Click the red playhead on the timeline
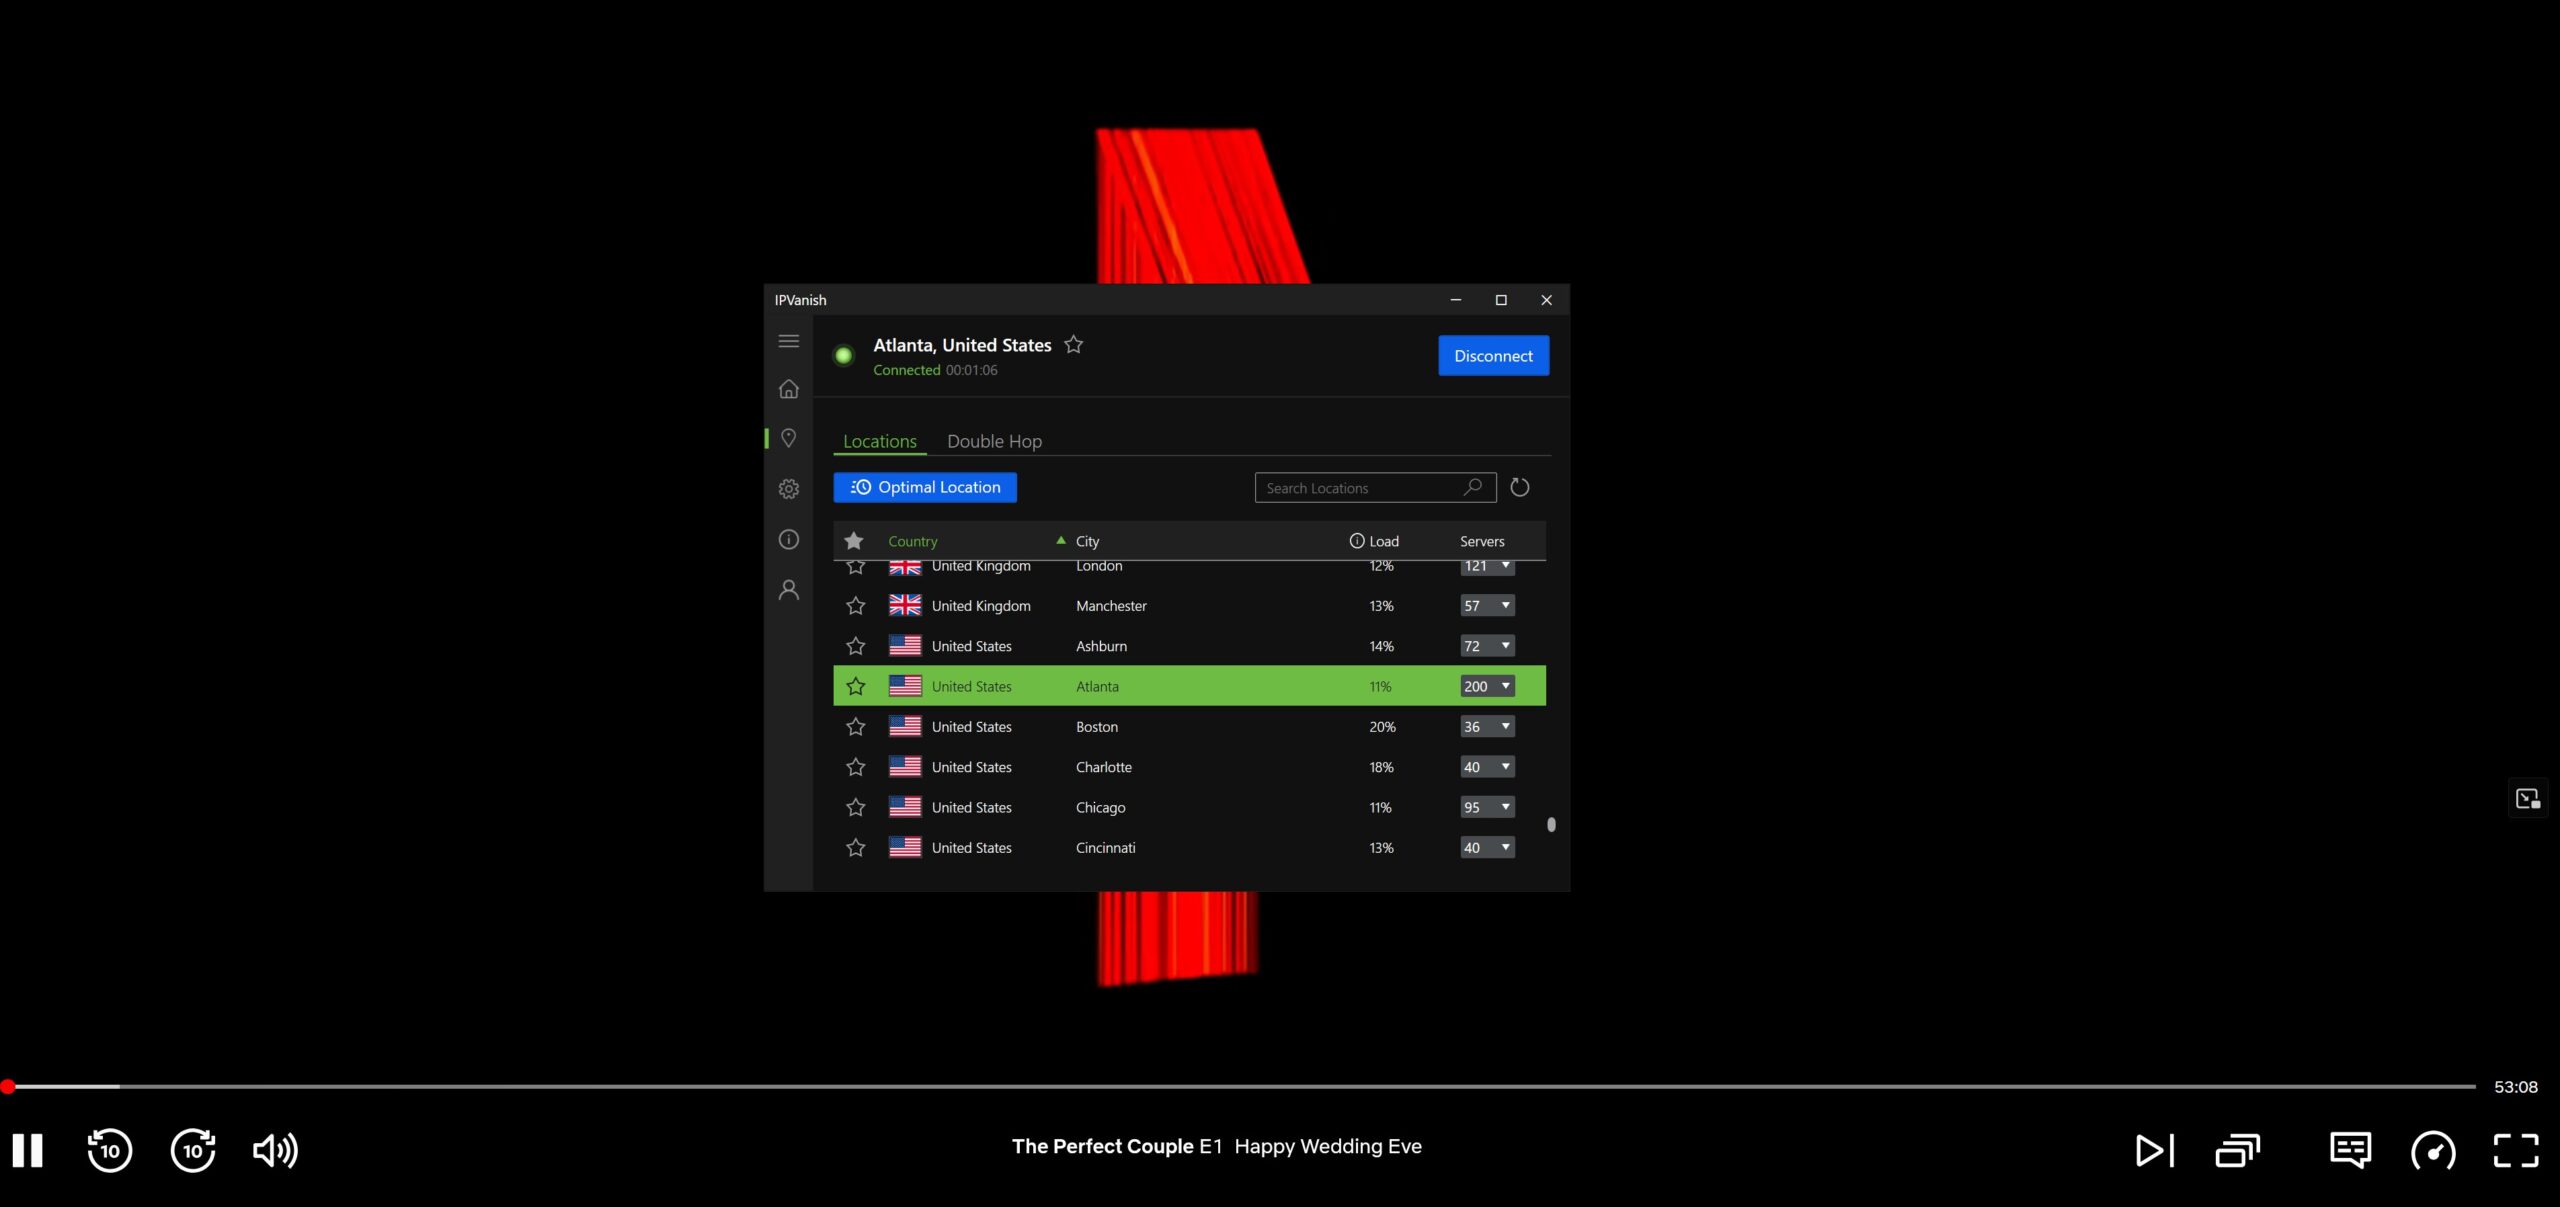2560x1207 pixels. [x=8, y=1086]
